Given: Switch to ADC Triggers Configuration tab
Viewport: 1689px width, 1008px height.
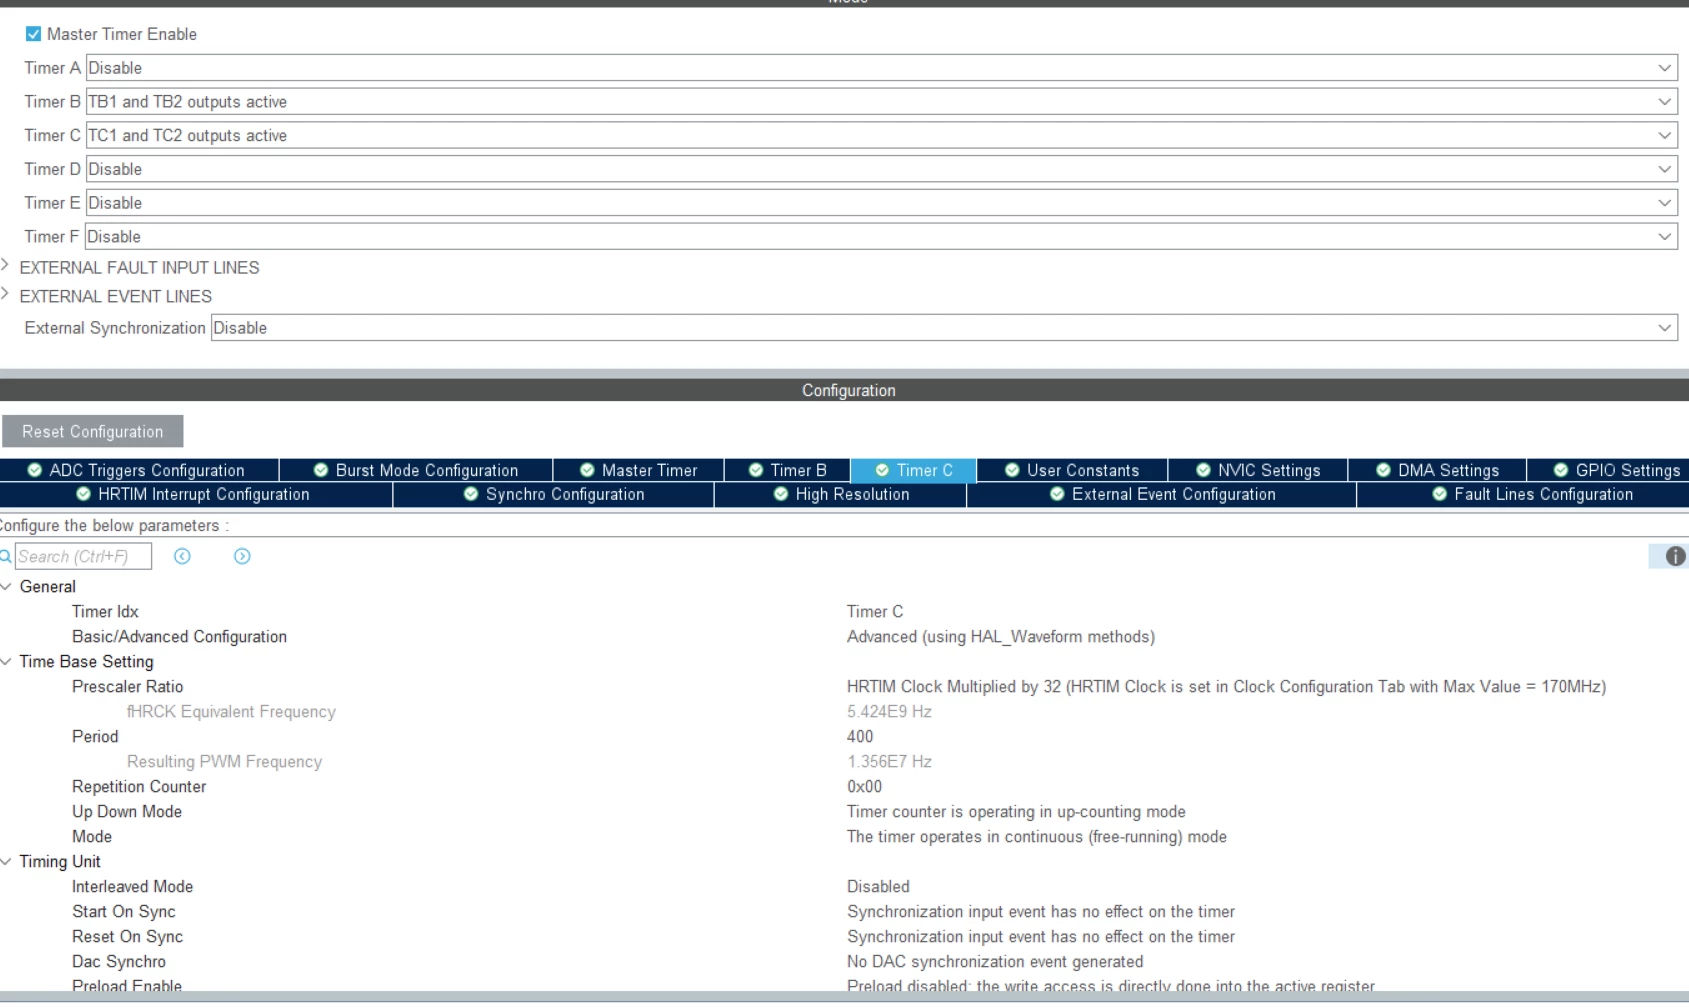Looking at the screenshot, I should click(x=139, y=470).
